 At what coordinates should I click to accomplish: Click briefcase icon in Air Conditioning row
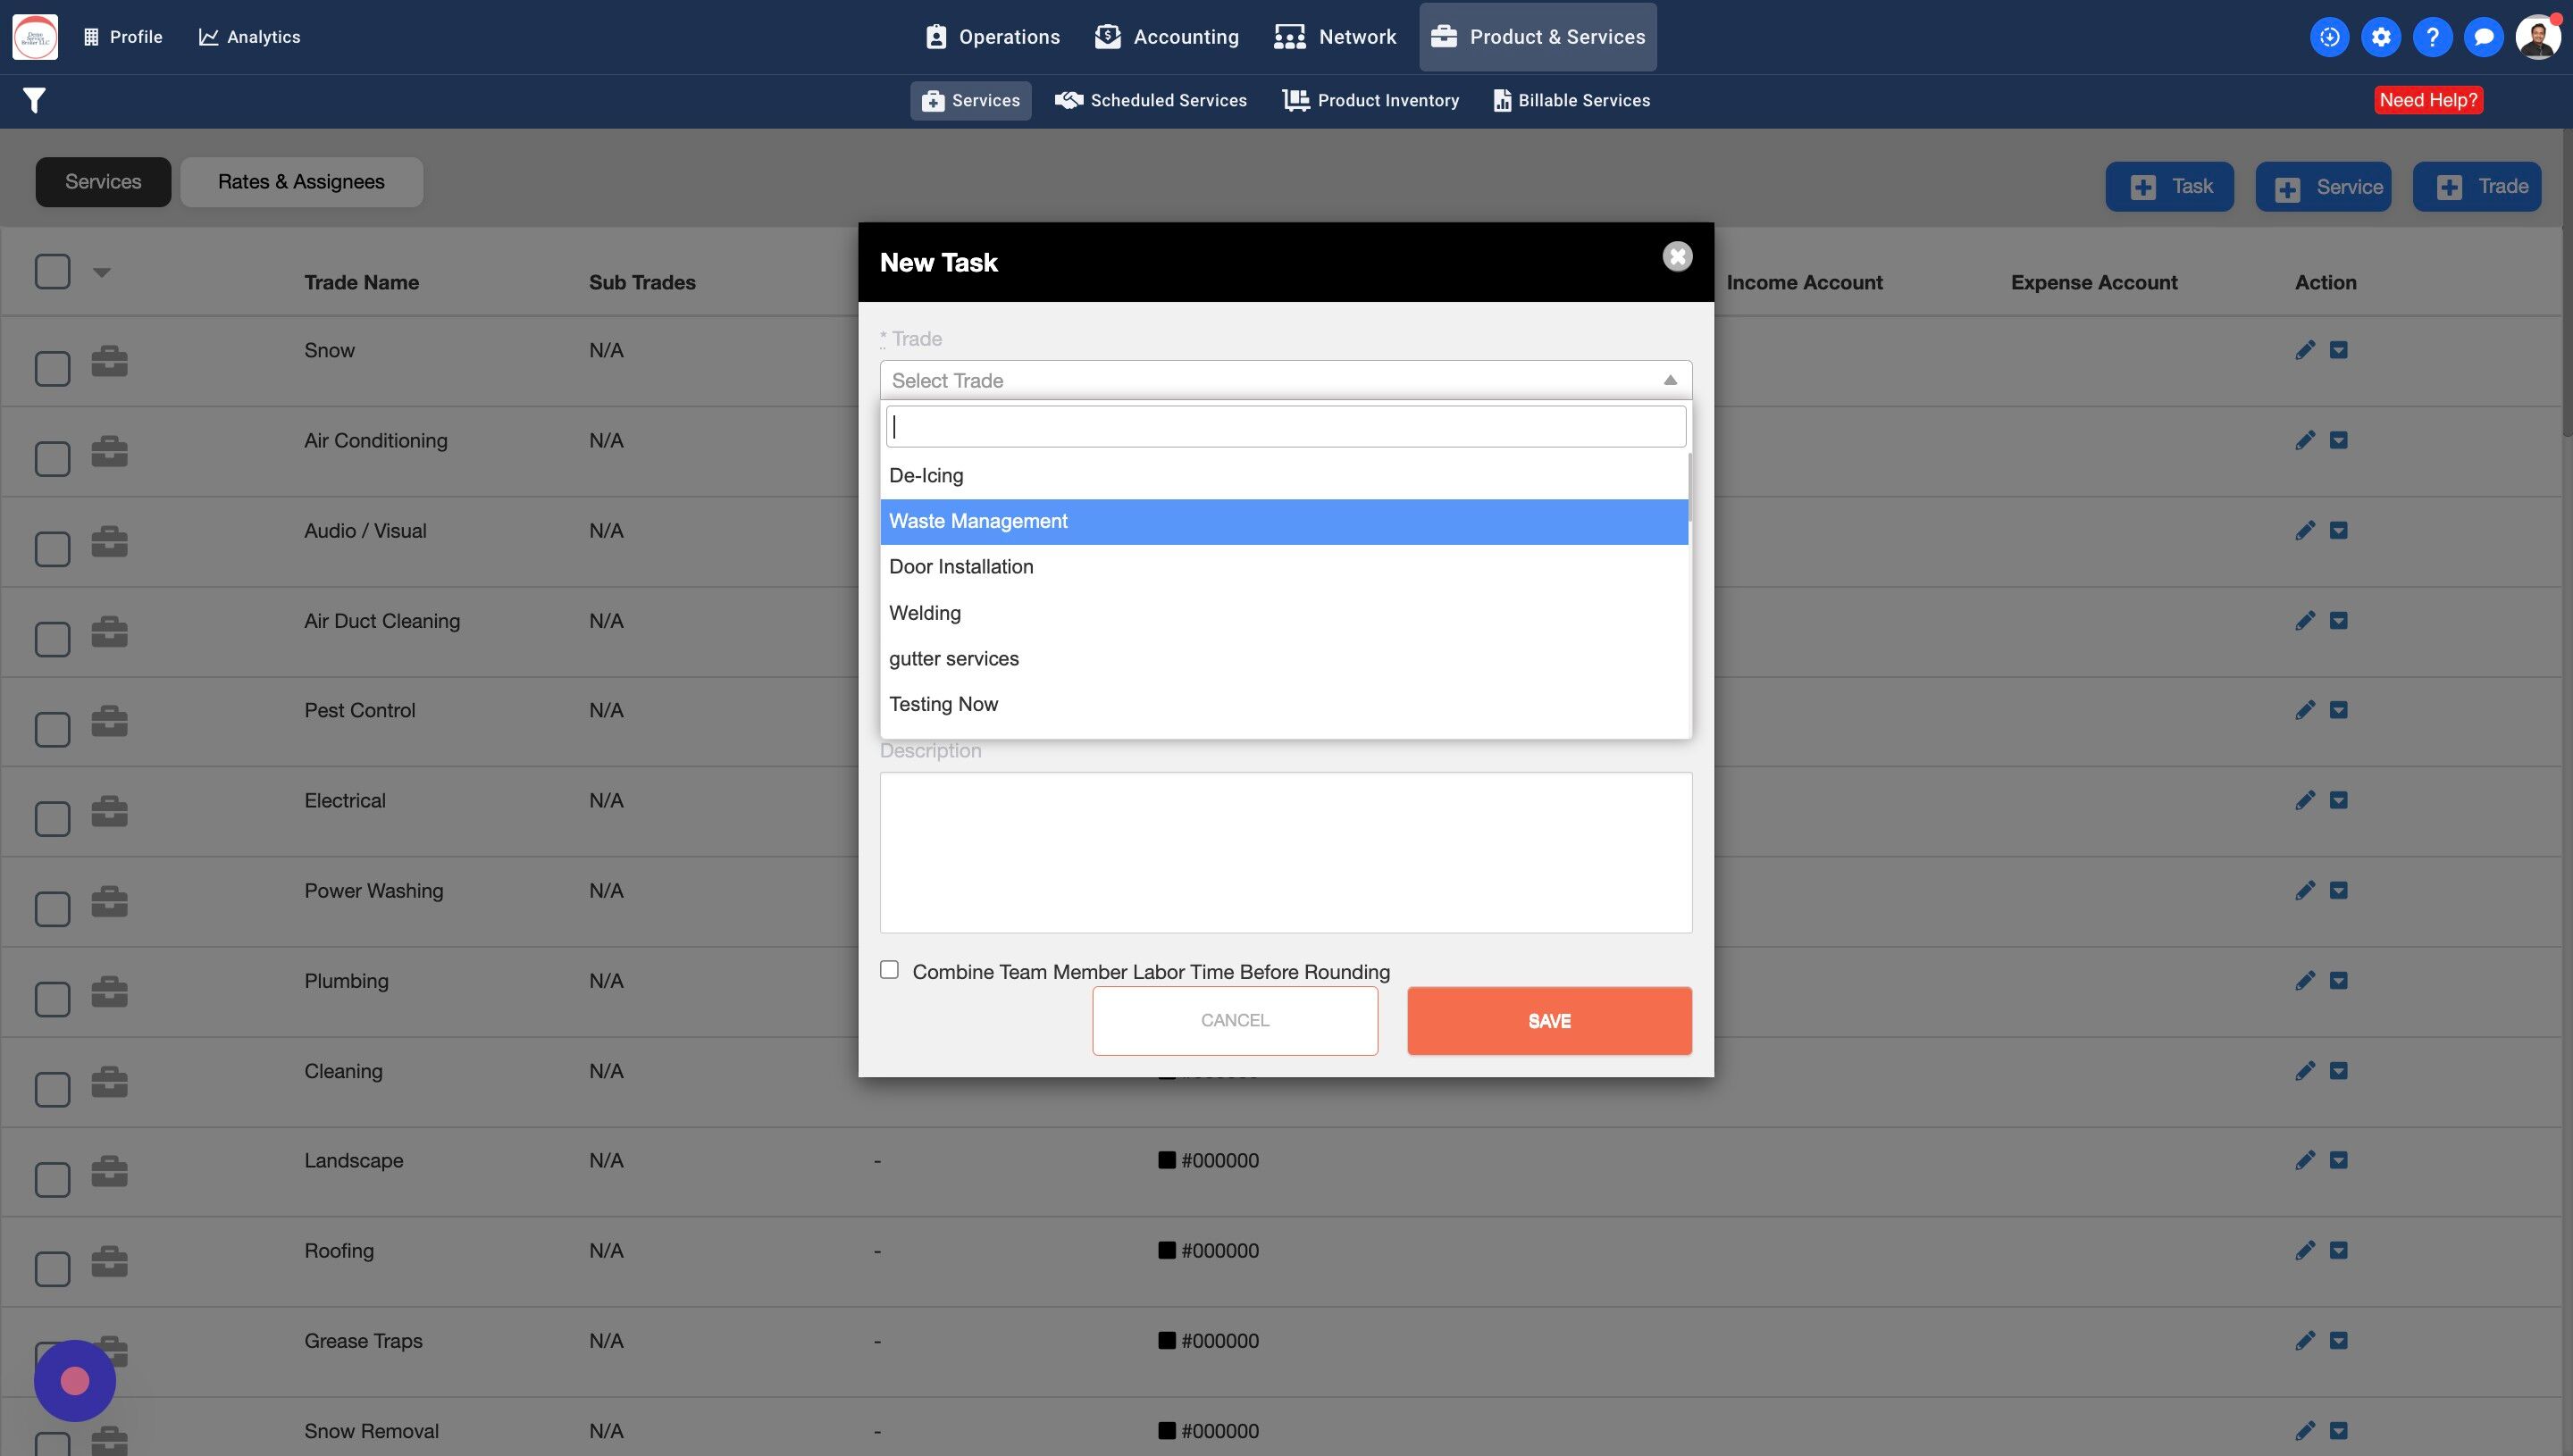pos(109,451)
